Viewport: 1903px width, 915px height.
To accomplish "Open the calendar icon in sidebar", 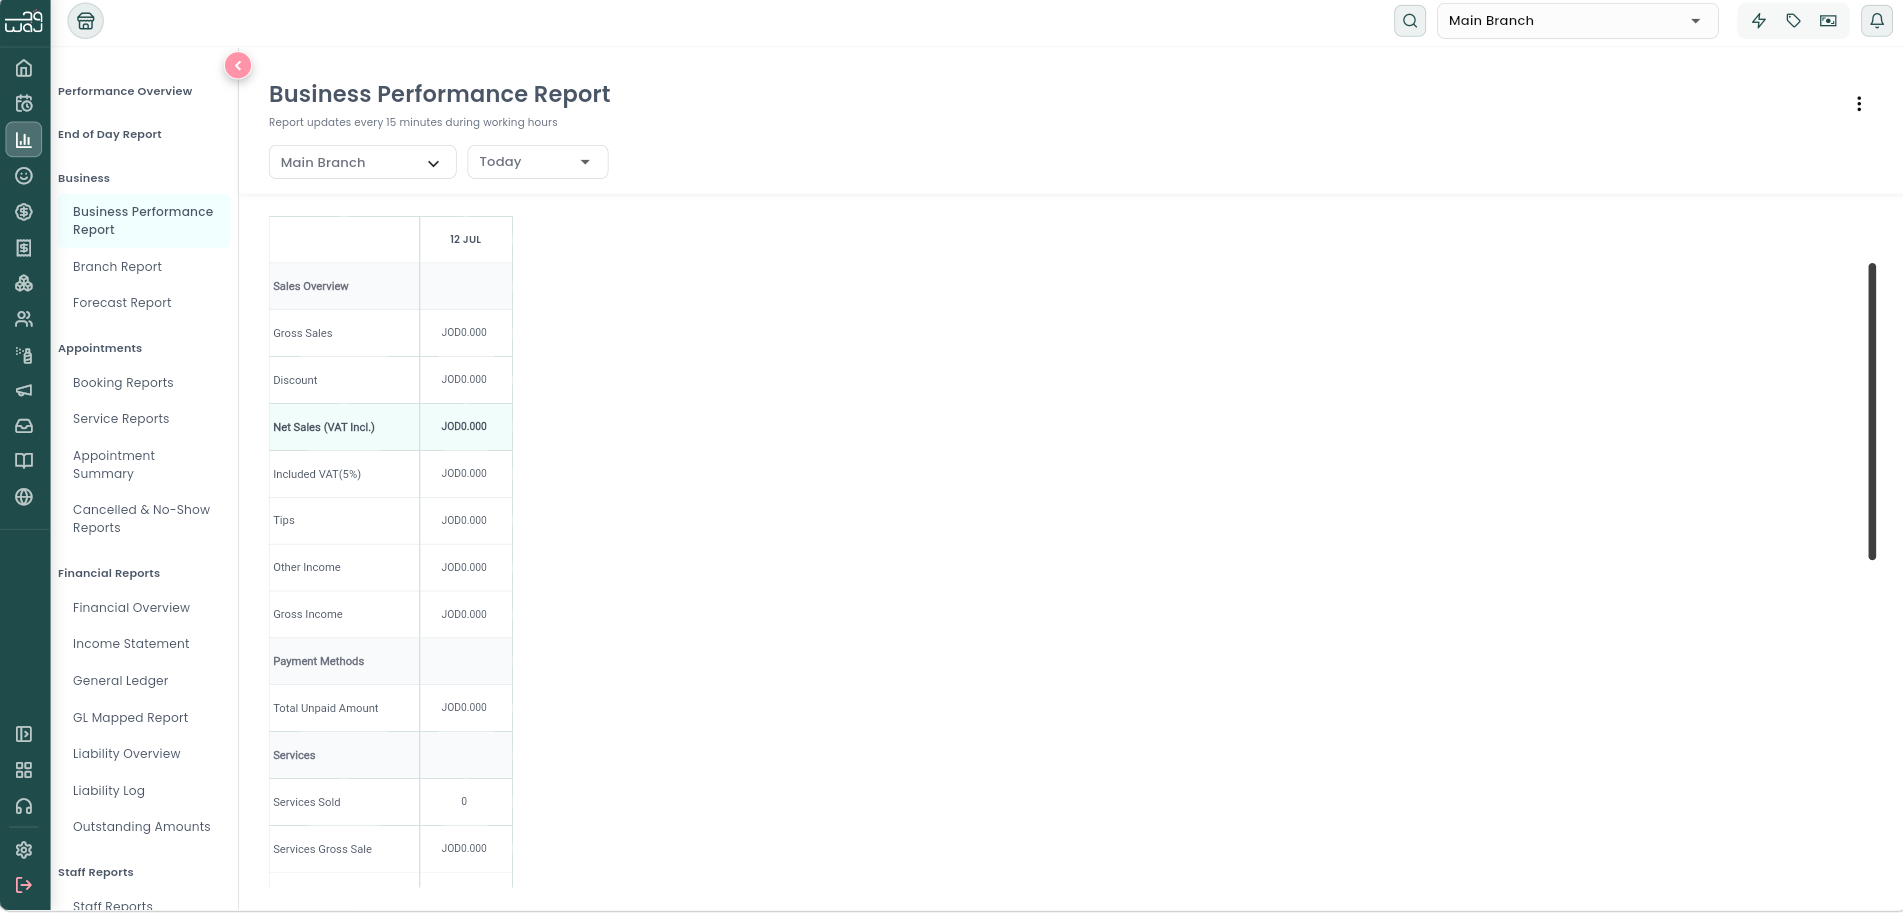I will point(24,103).
